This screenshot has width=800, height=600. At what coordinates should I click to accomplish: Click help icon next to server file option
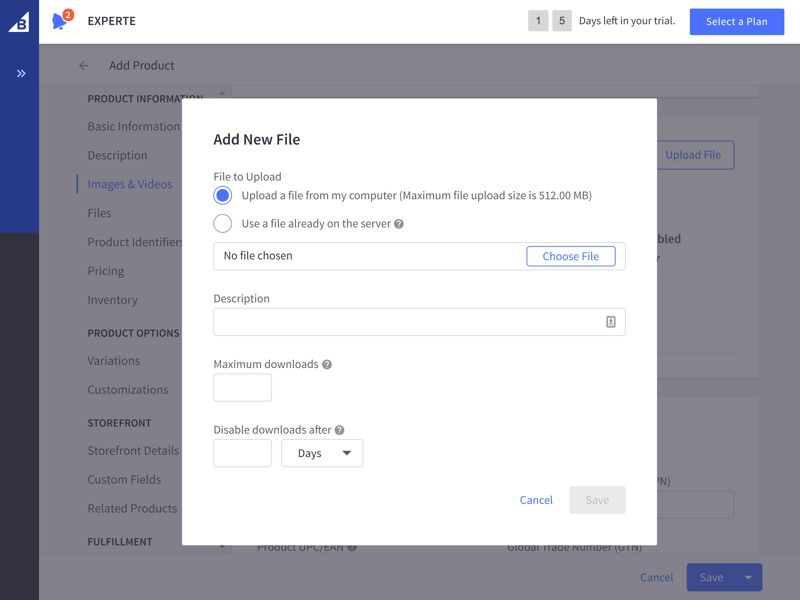click(399, 224)
